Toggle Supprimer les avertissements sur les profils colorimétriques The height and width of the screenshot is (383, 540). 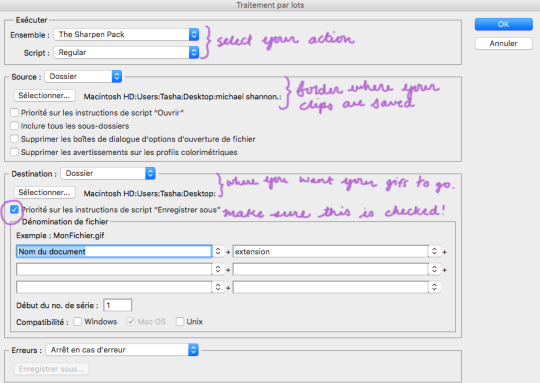pos(14,152)
